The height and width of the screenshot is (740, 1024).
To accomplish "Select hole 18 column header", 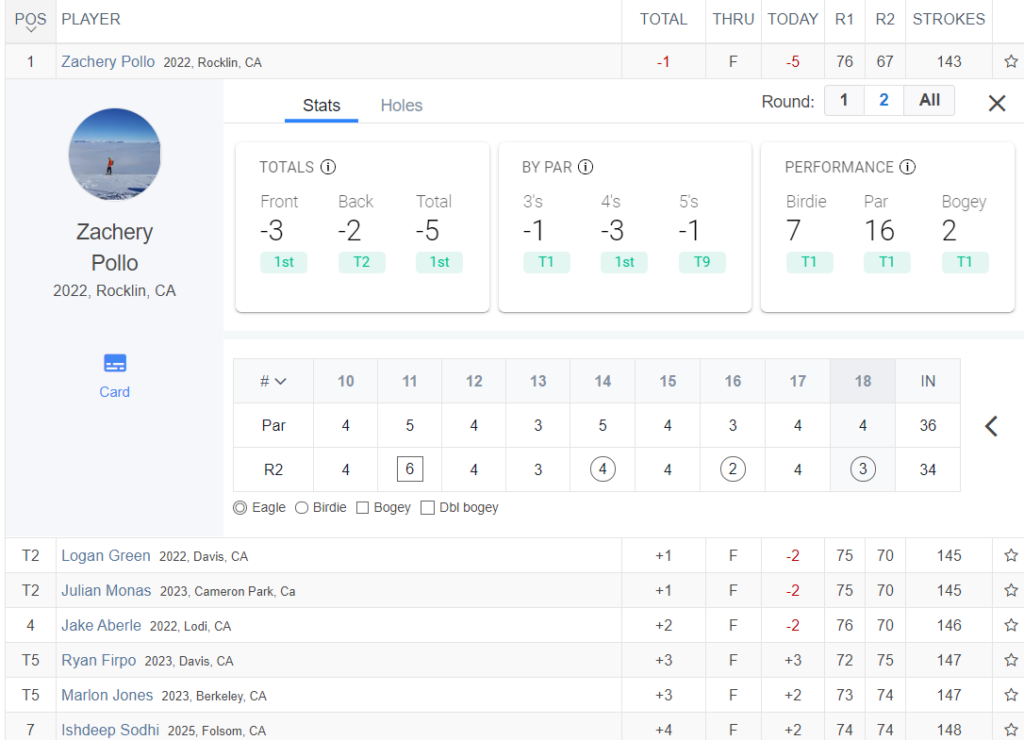I will tap(863, 381).
